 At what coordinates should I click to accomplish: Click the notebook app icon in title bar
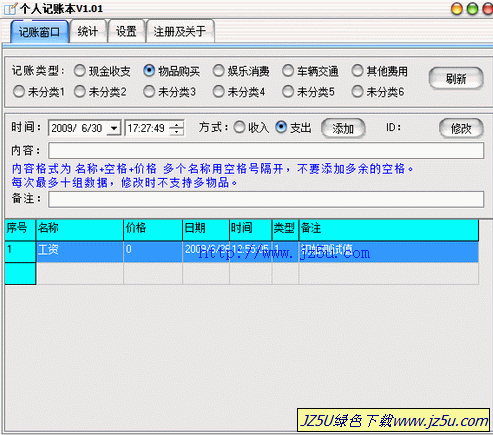click(11, 8)
